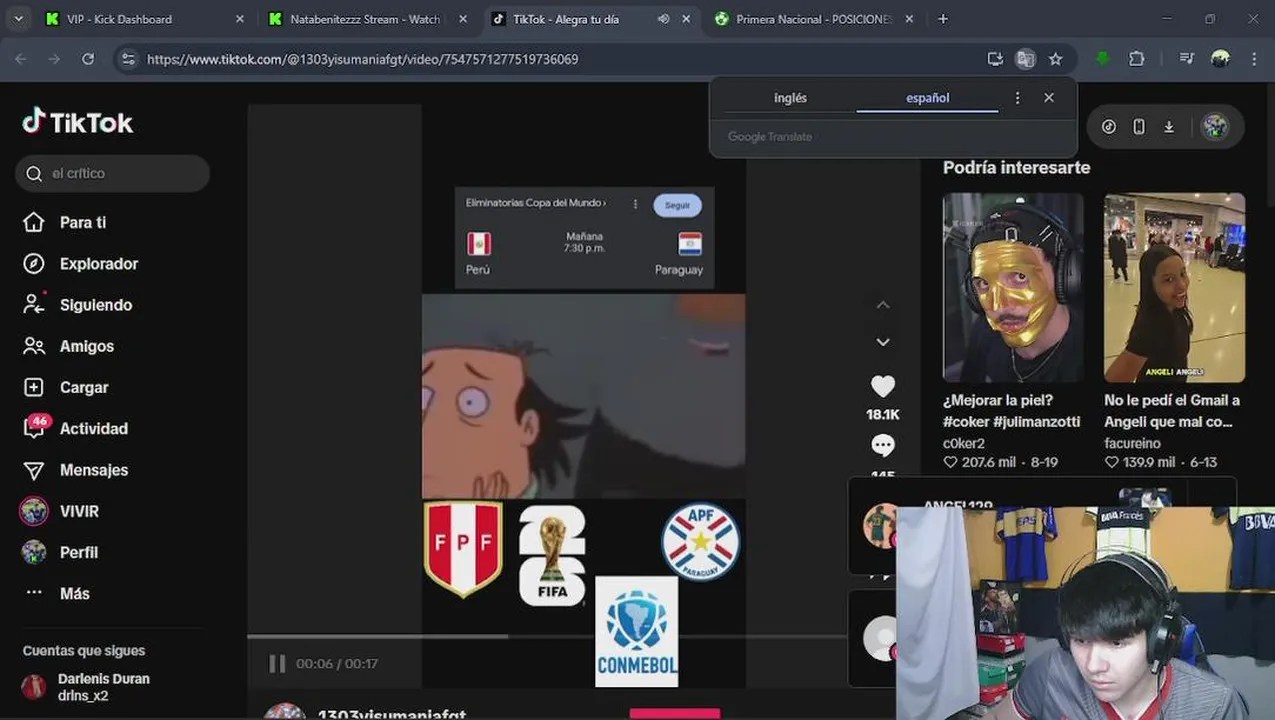Click Seguir in the match card
This screenshot has height=720, width=1275.
coord(677,205)
